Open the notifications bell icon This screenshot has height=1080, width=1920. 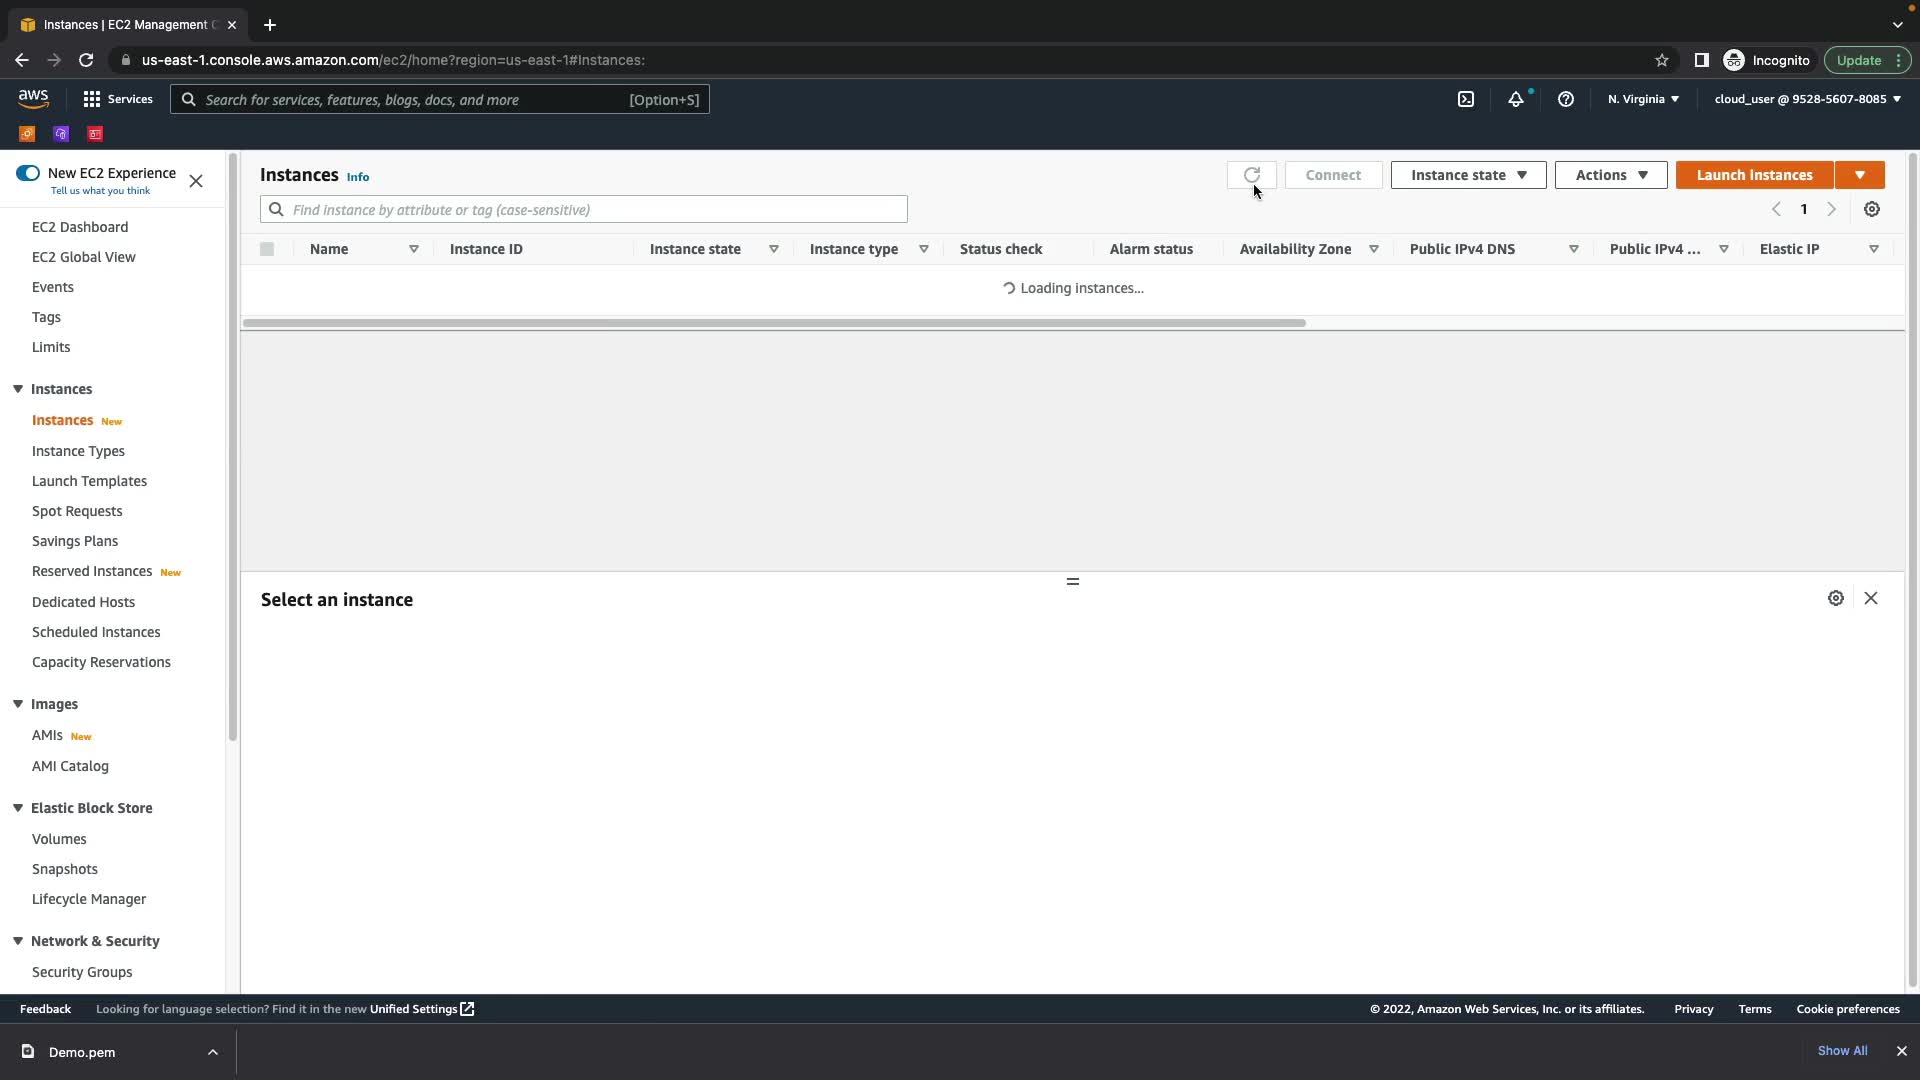[x=1516, y=99]
